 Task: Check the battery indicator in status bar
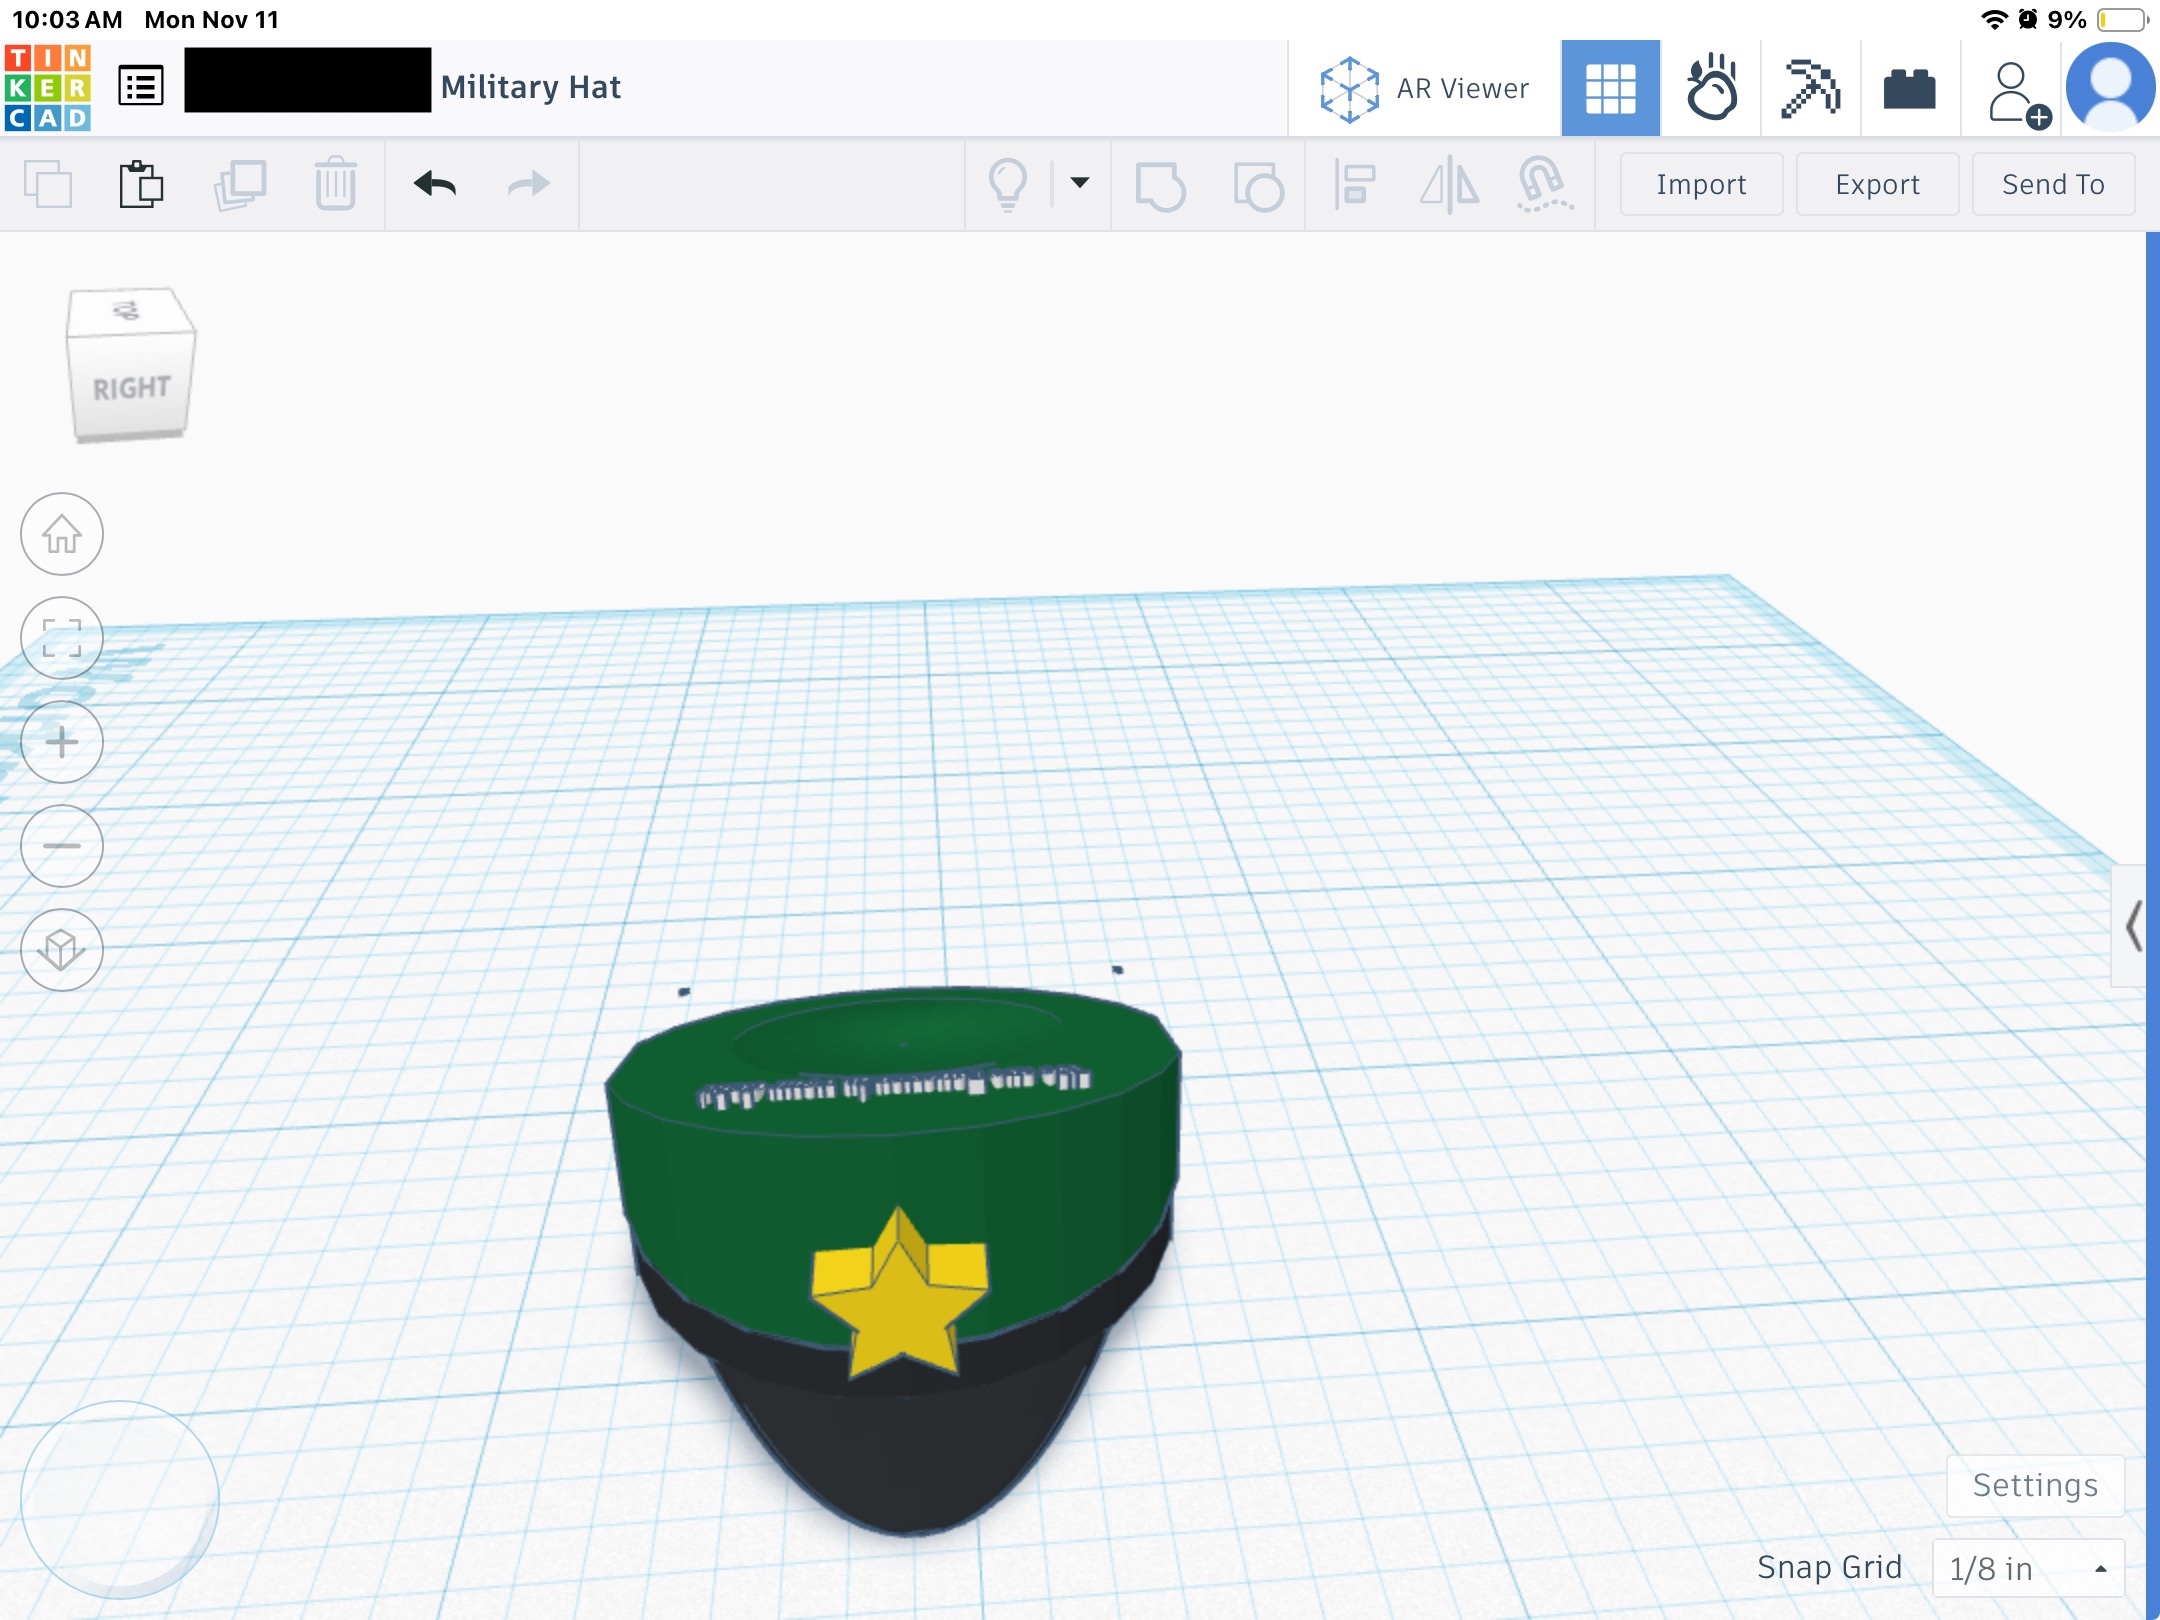click(2122, 20)
